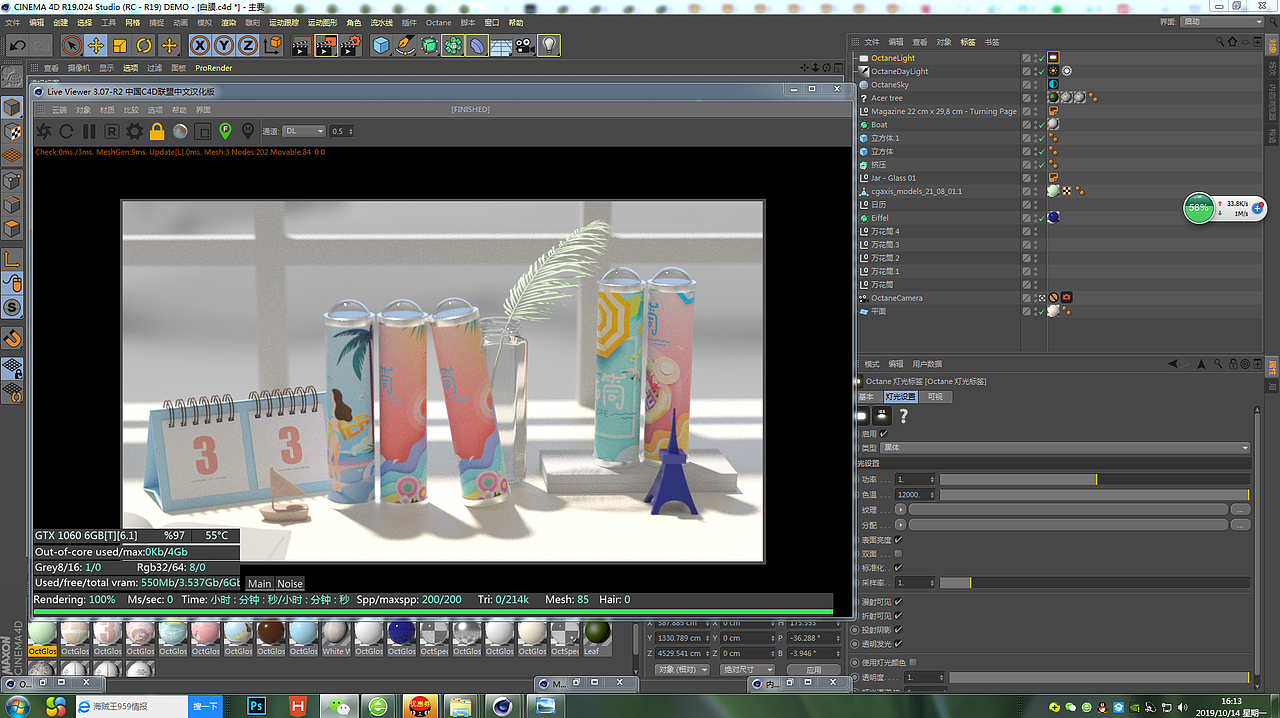Switch to the 可视 tab in the attributes panel
The width and height of the screenshot is (1280, 718).
click(x=936, y=396)
